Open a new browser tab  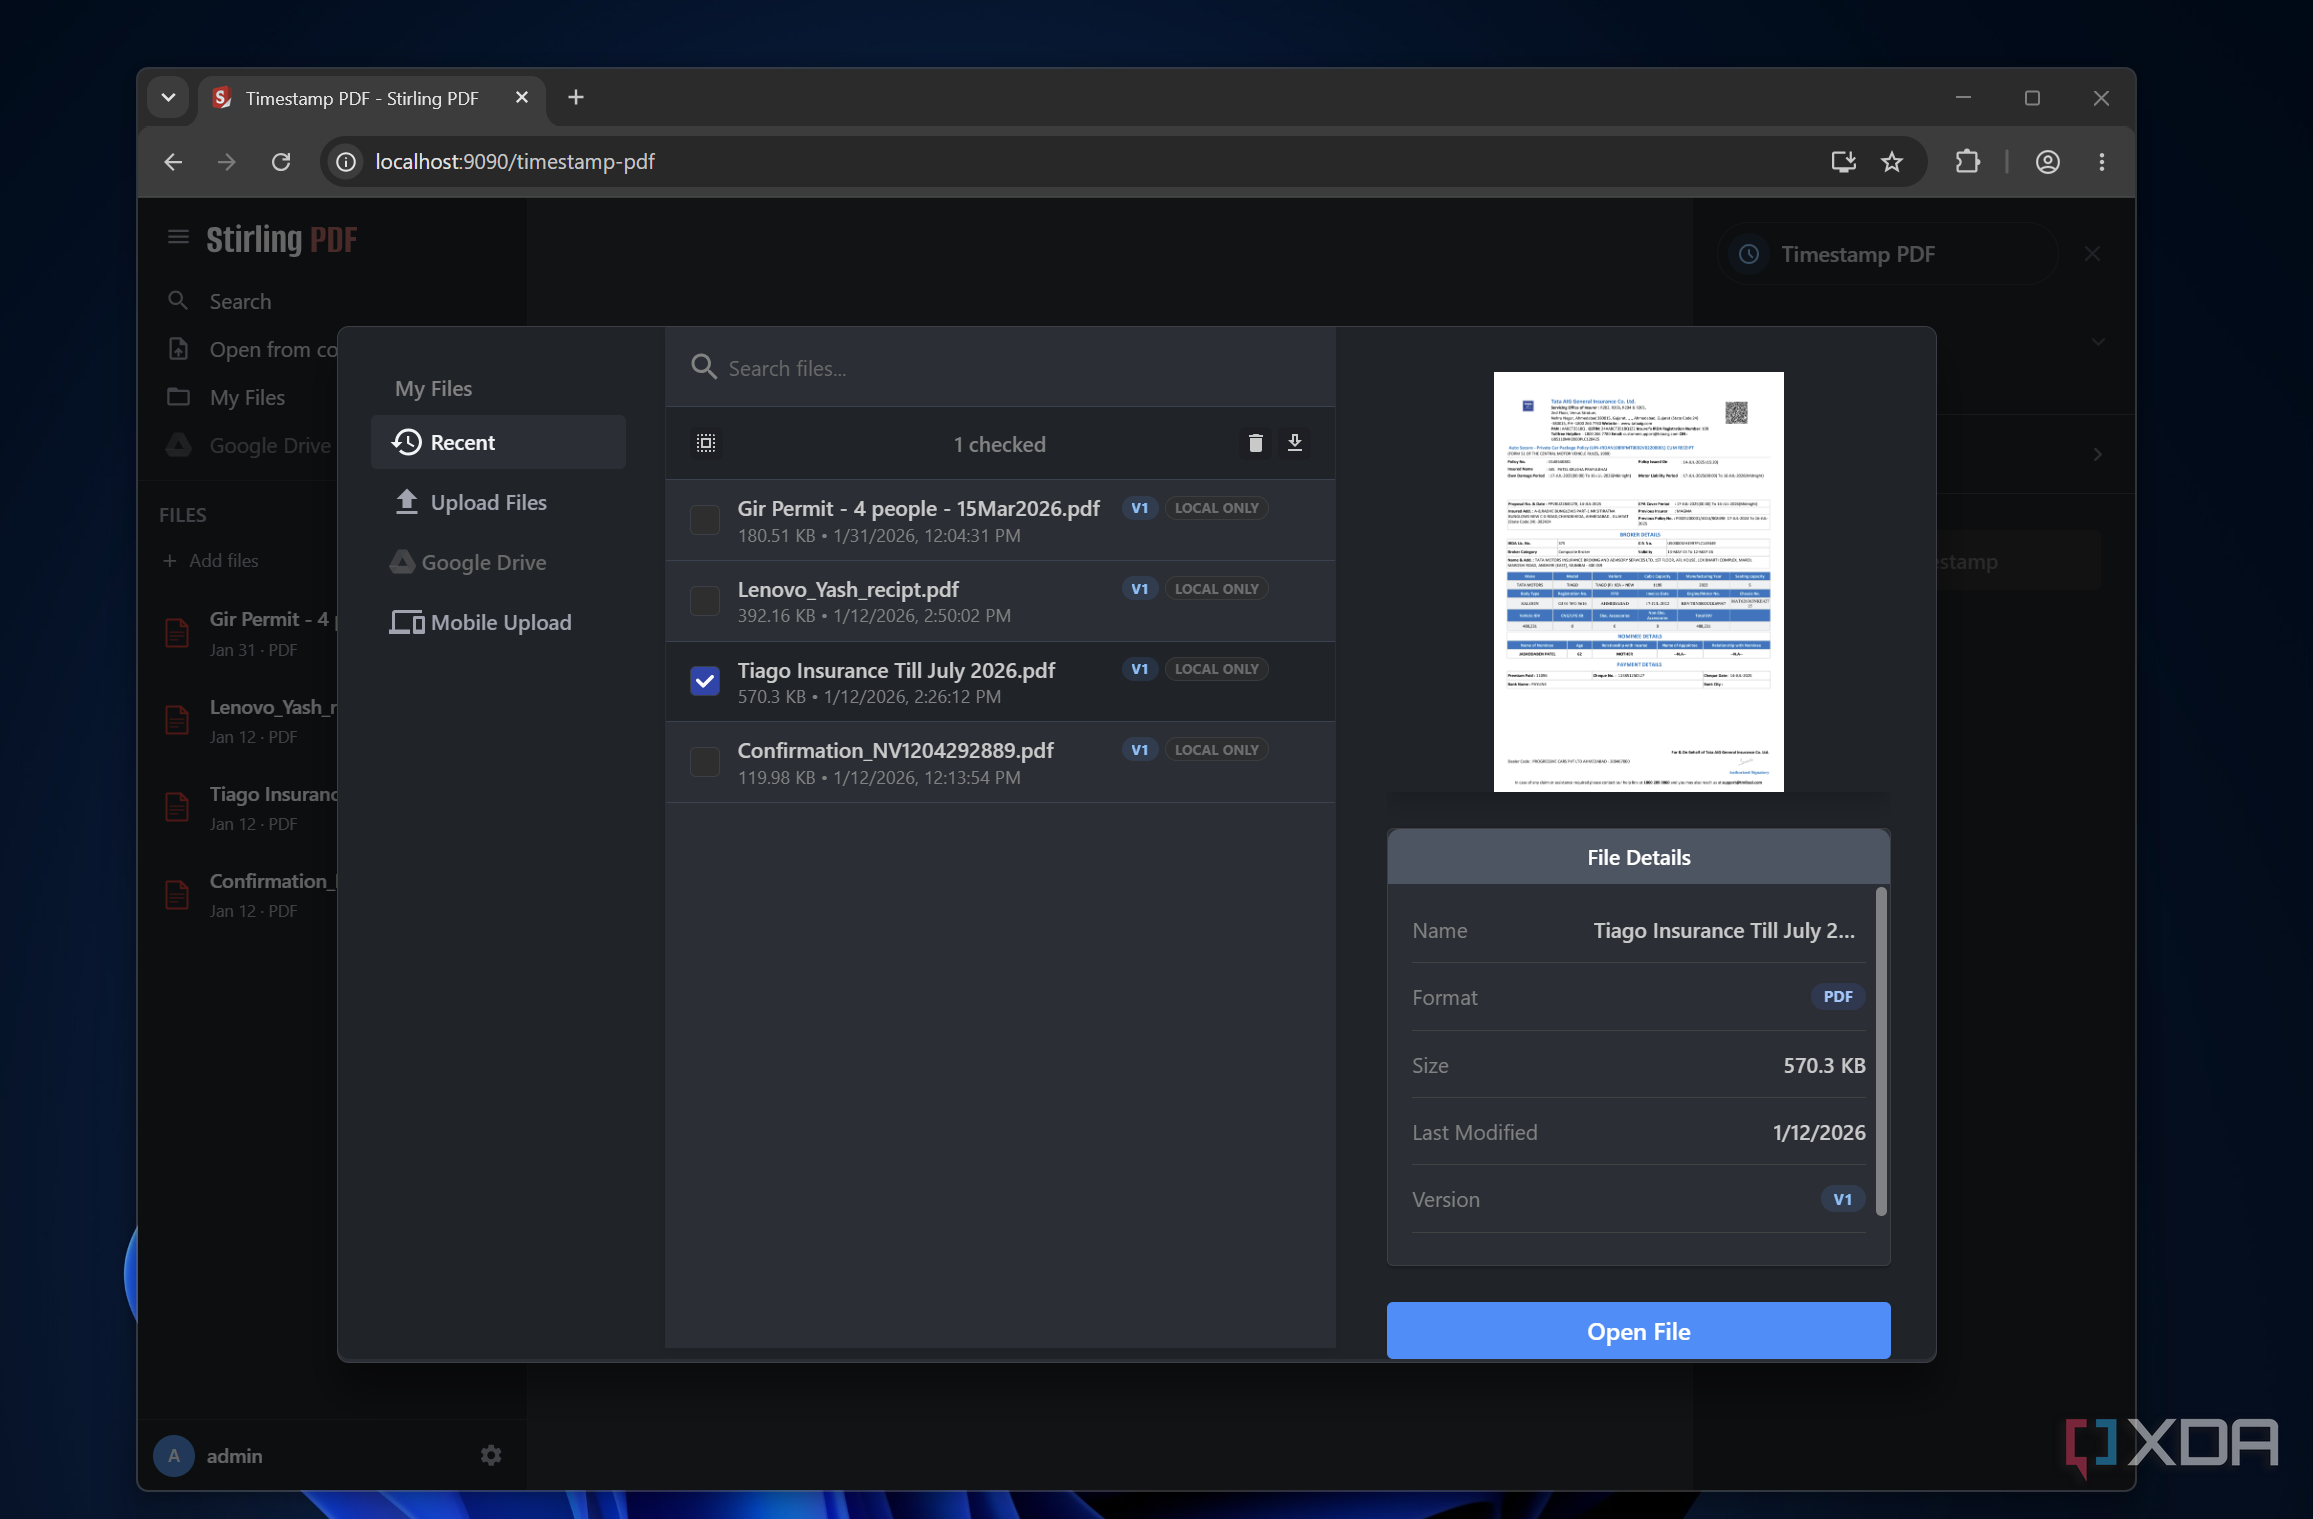pos(575,97)
